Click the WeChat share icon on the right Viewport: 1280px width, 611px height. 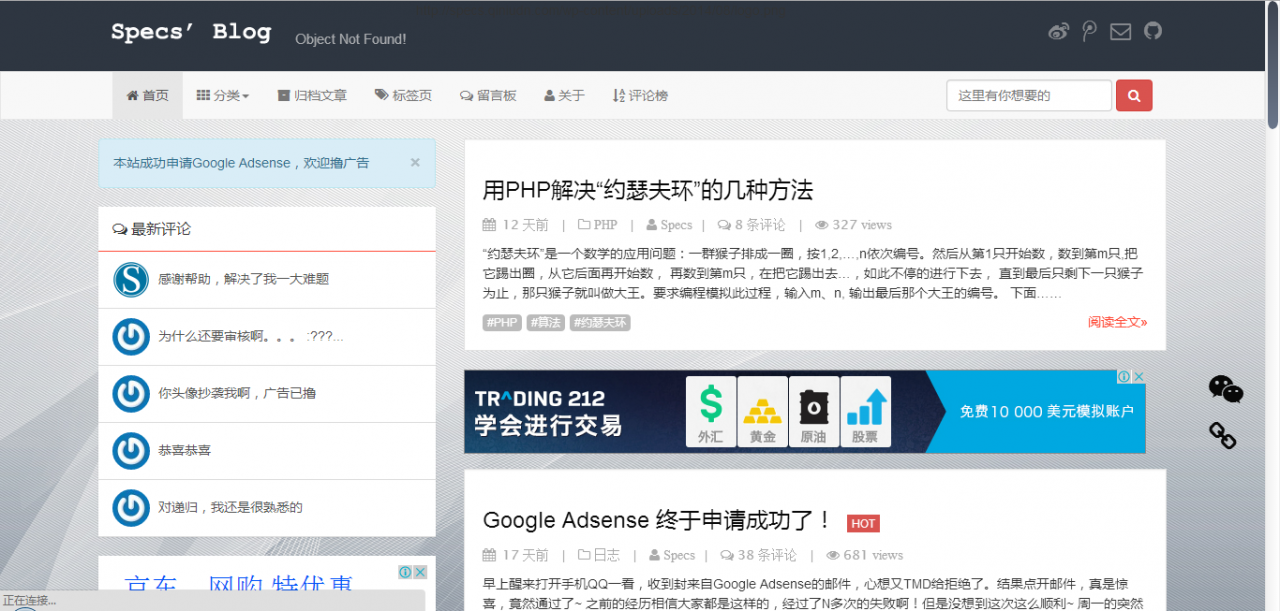(x=1225, y=390)
